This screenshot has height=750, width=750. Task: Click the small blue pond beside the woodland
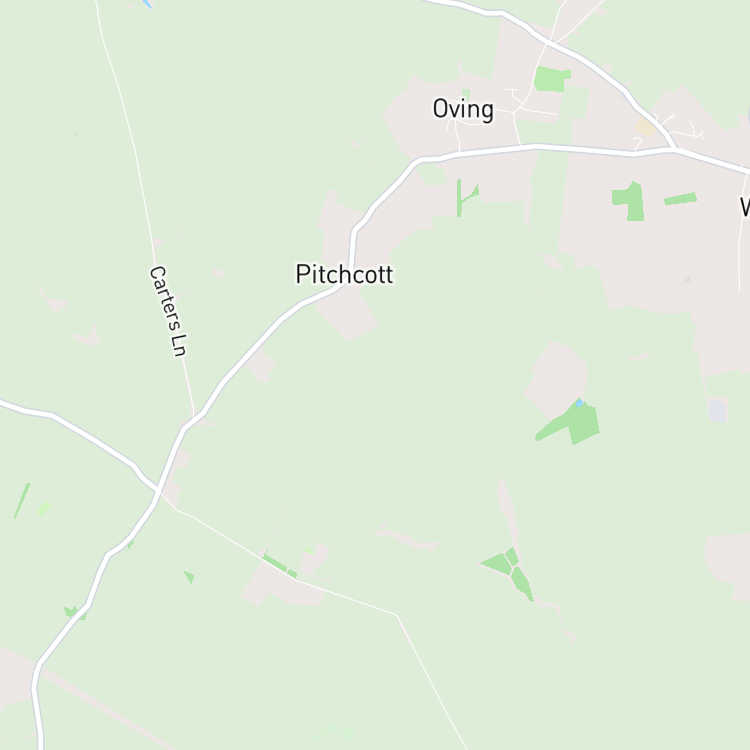pyautogui.click(x=579, y=403)
